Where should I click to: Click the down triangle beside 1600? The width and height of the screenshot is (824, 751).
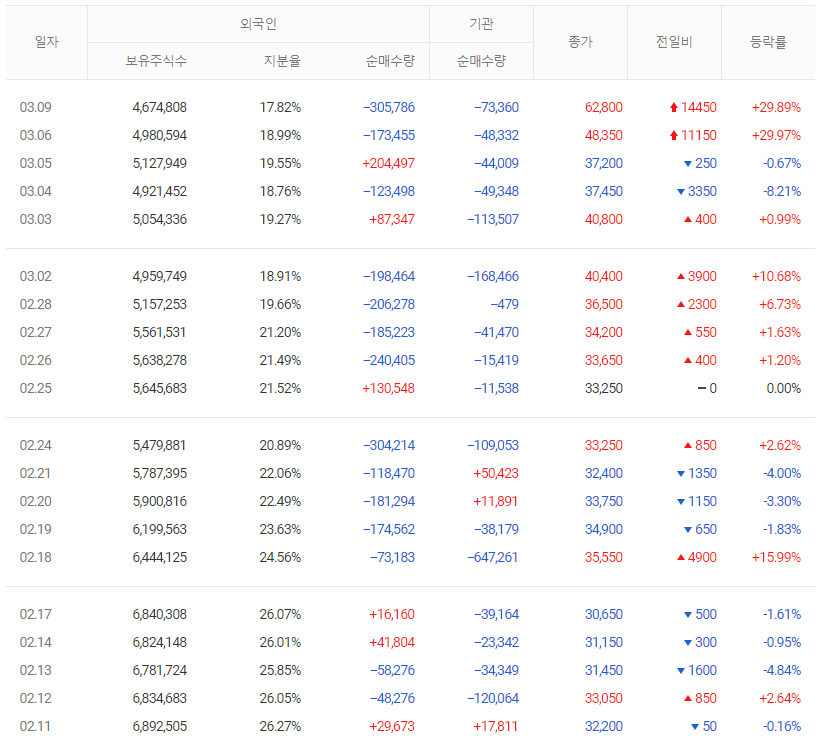[x=681, y=671]
